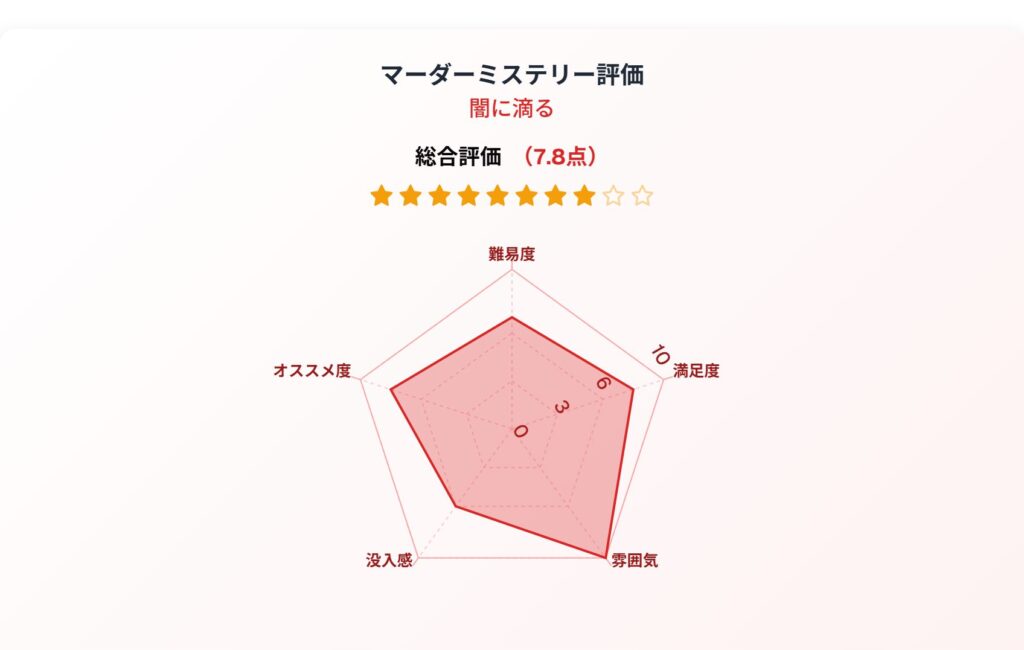
Task: Click the 雰囲気 data point at the max vertex
Action: coord(605,557)
